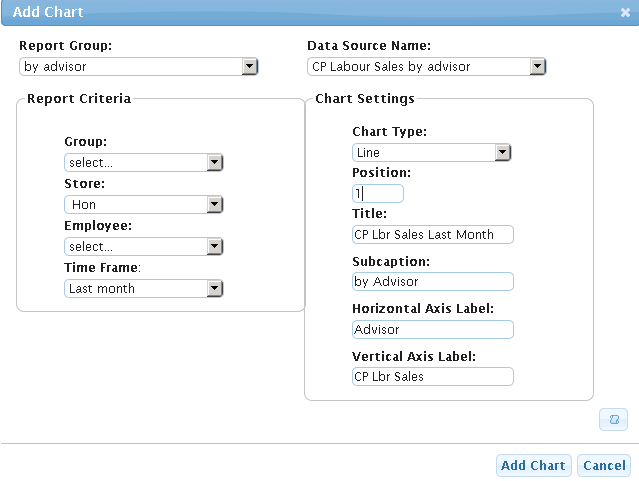This screenshot has width=639, height=481.
Task: Change the Time Frame dropdown
Action: [143, 288]
